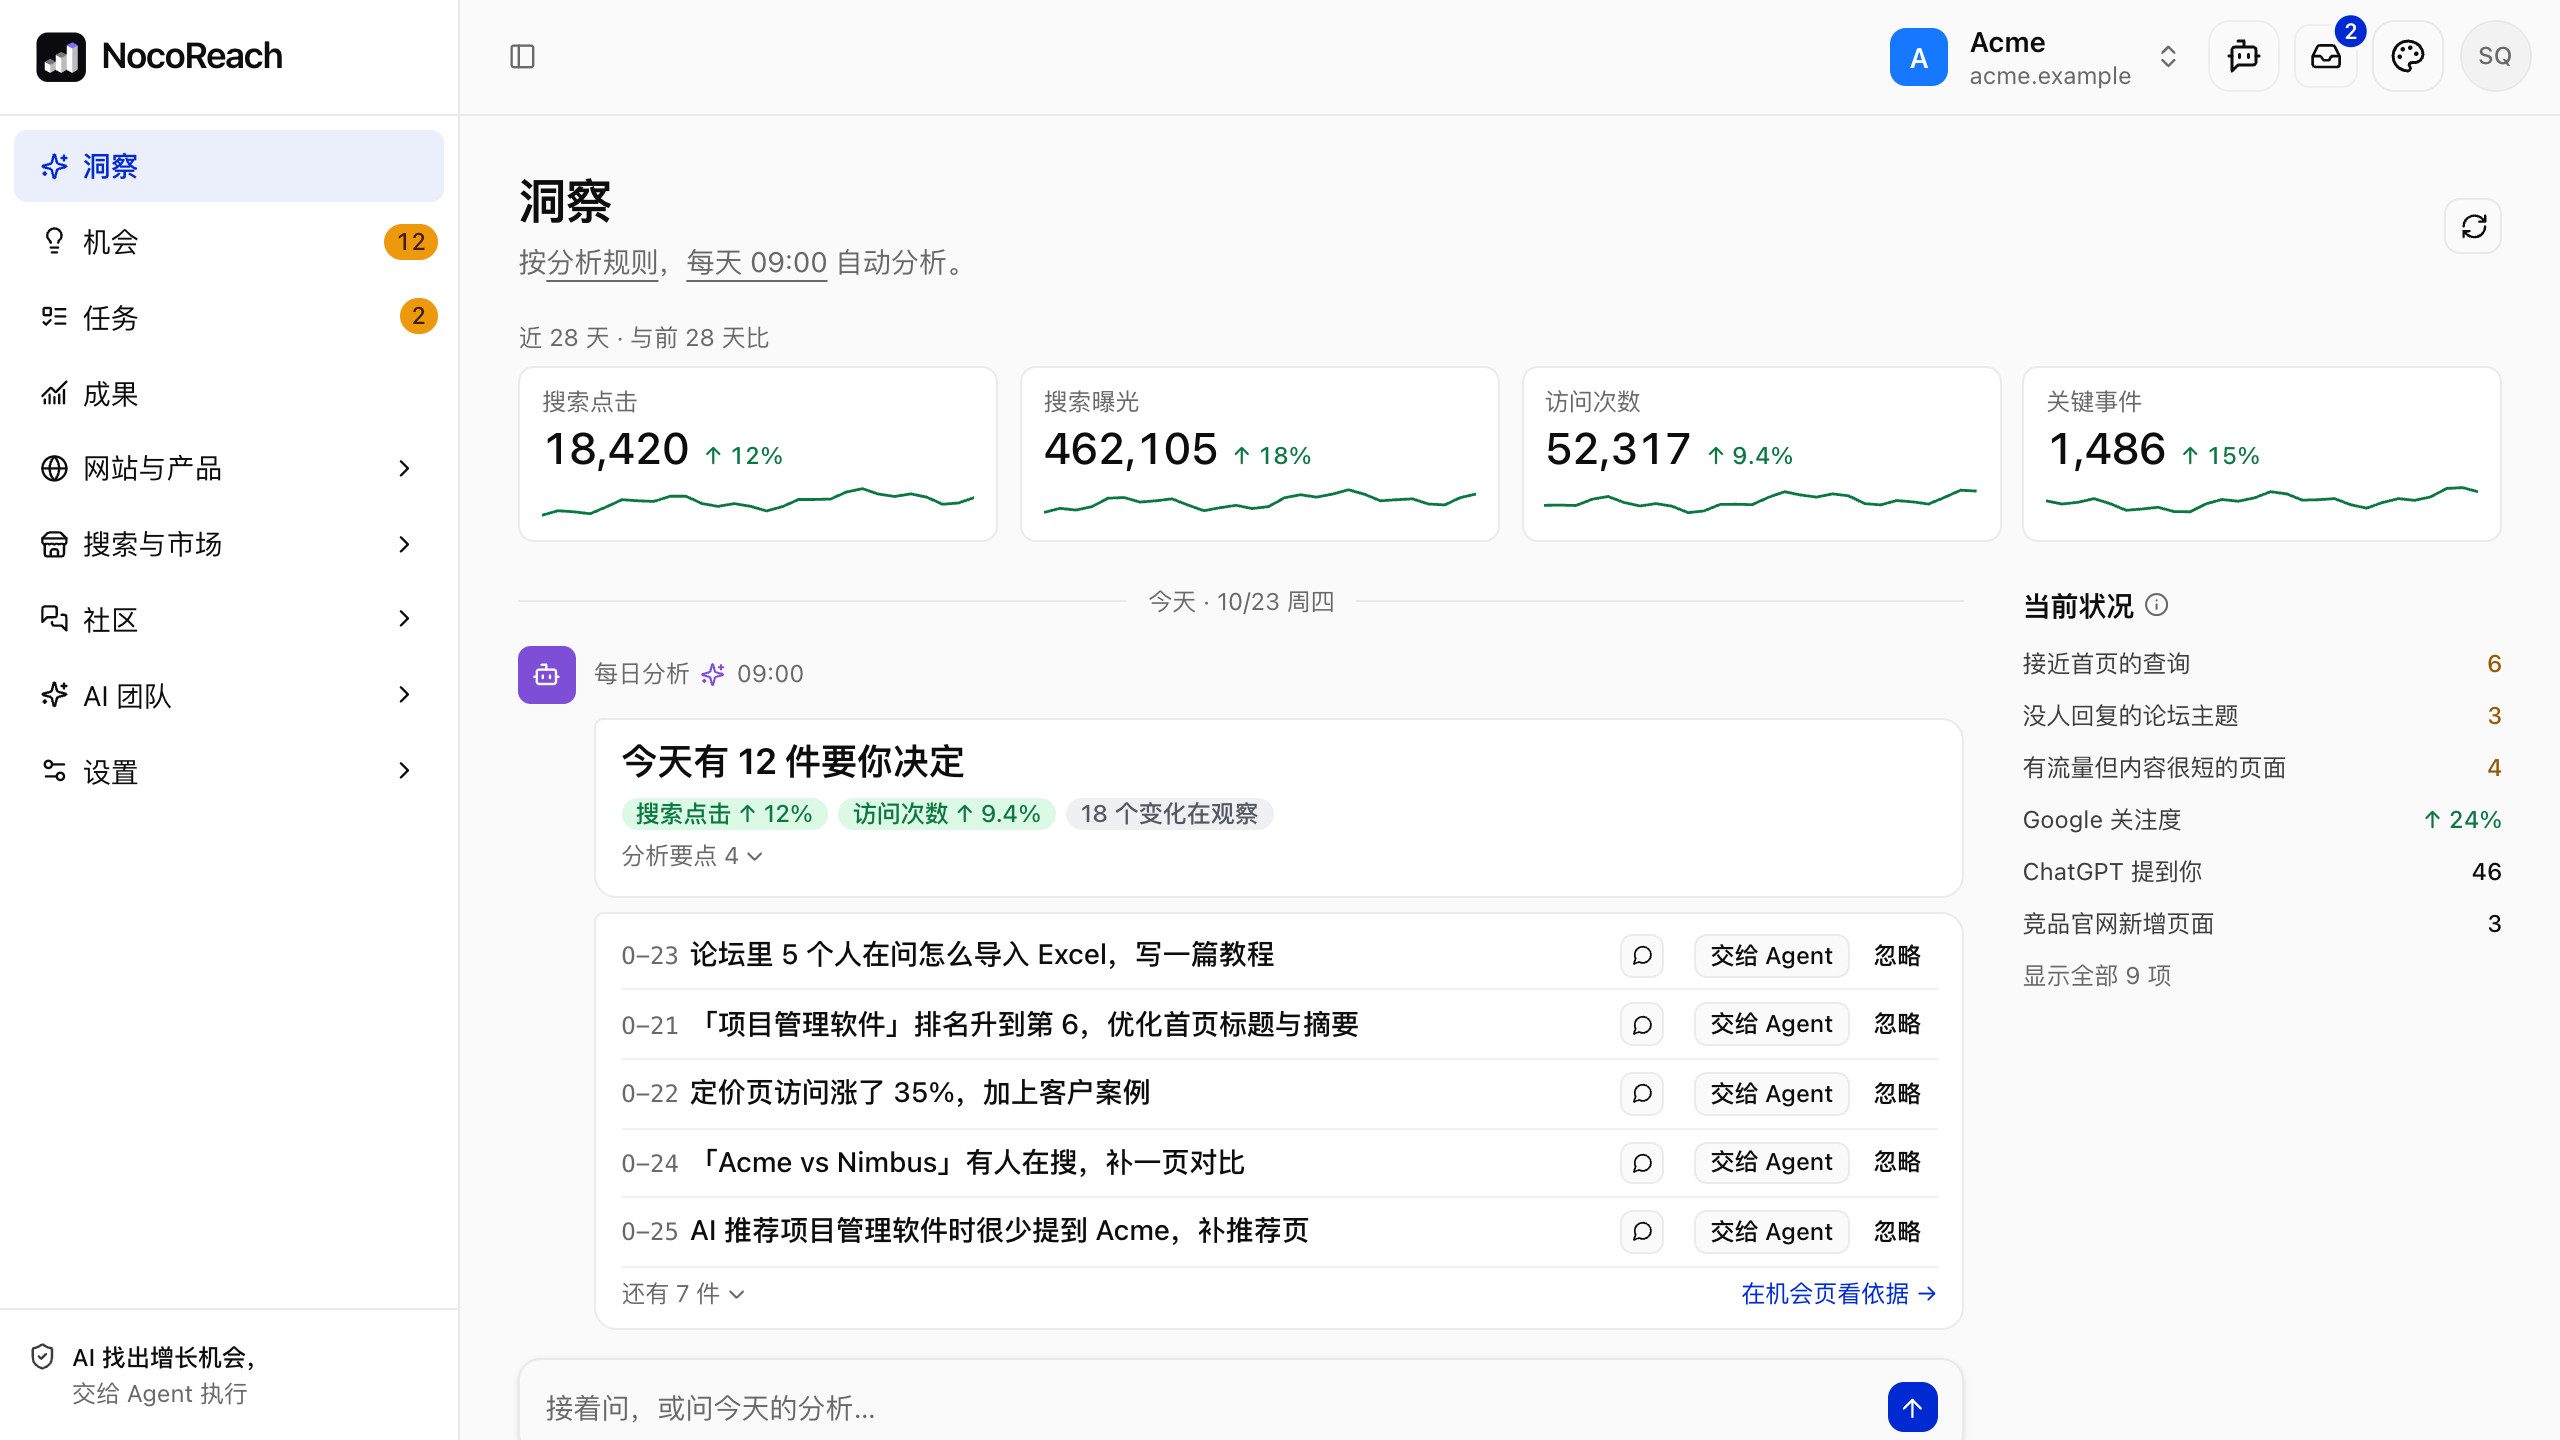Click 显示全部 9 项
The image size is (2560, 1440).
2097,976
